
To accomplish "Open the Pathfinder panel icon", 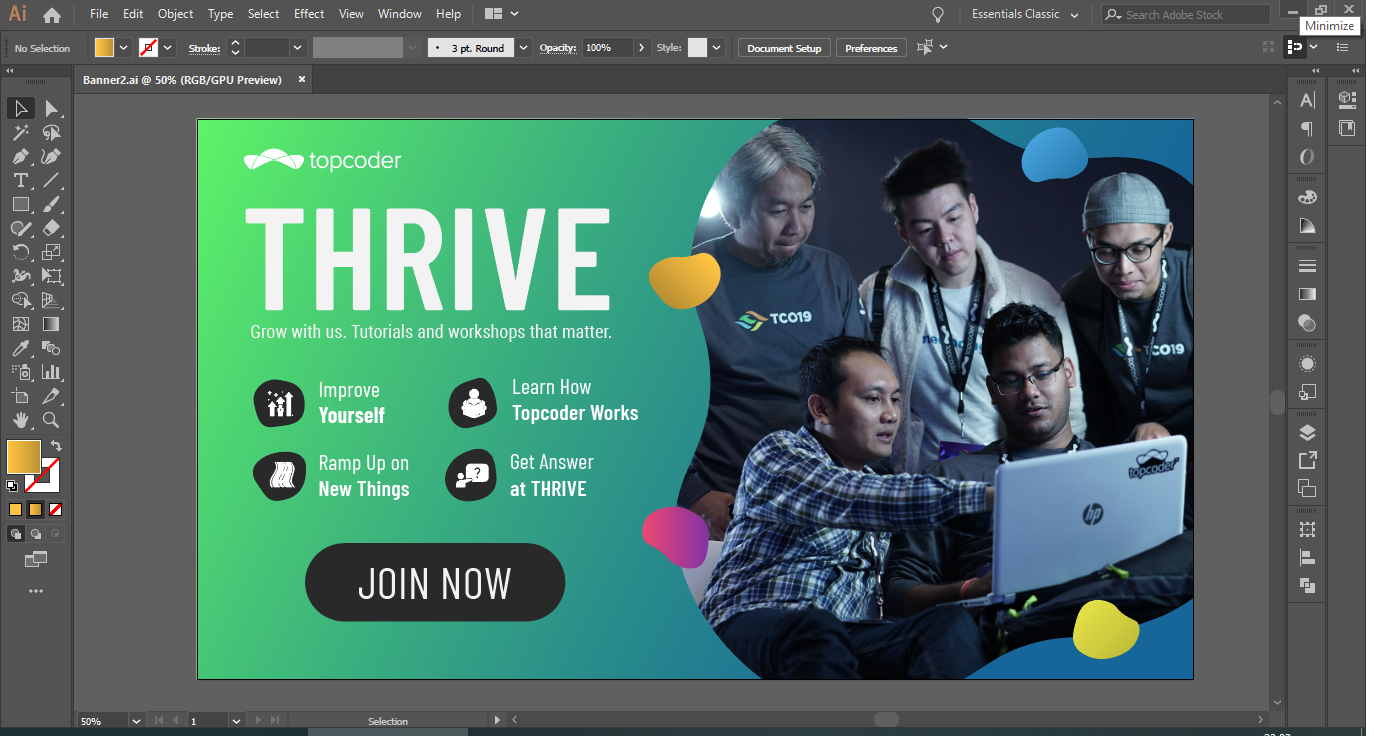I will 1307,585.
